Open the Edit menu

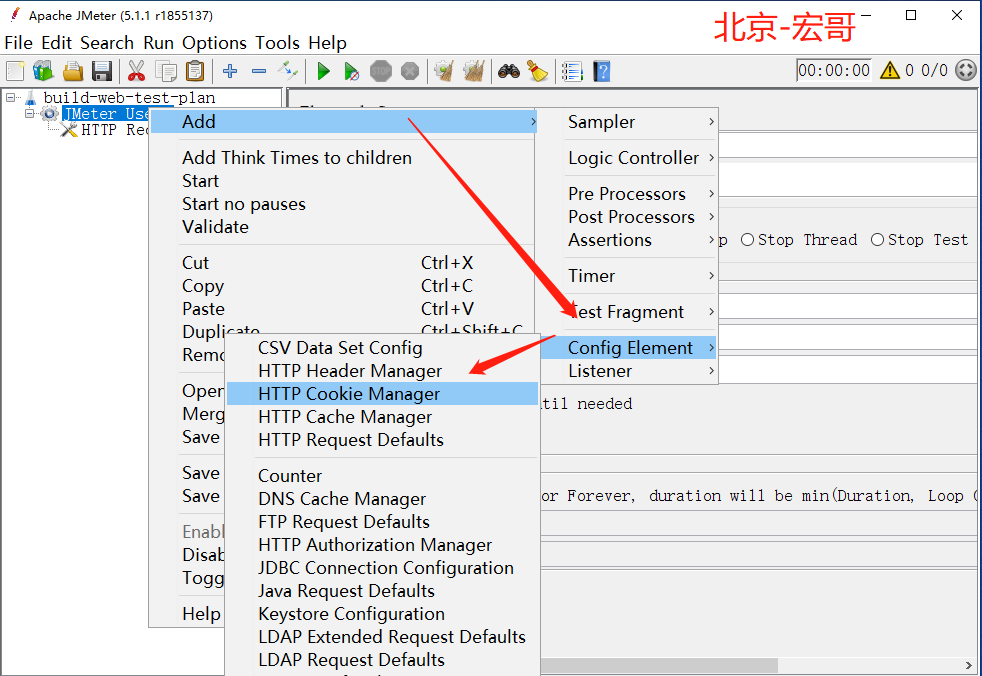click(x=56, y=43)
